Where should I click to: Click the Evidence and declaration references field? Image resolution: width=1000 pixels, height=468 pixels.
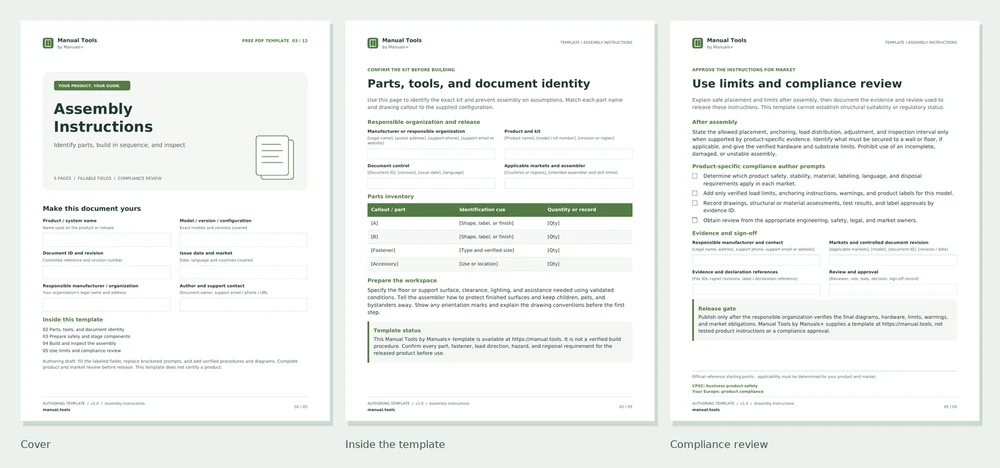tap(756, 289)
